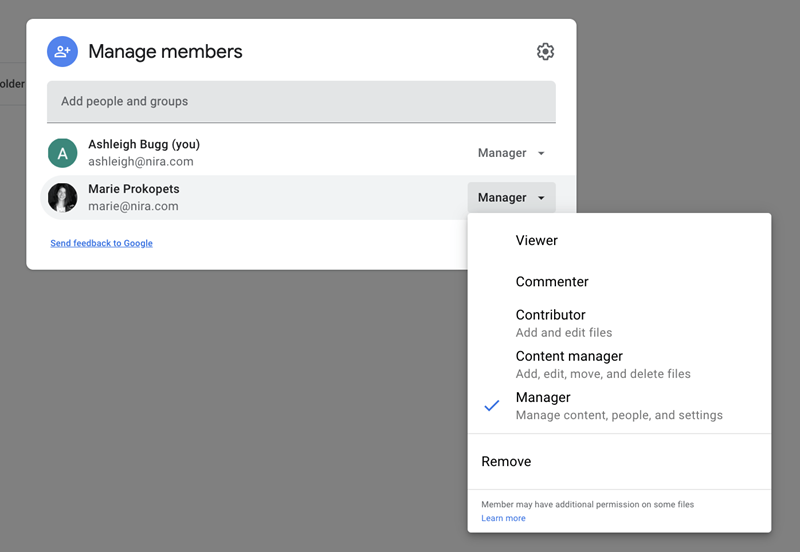Click the blue checkmark beside Manager
This screenshot has width=800, height=552.
click(x=491, y=406)
